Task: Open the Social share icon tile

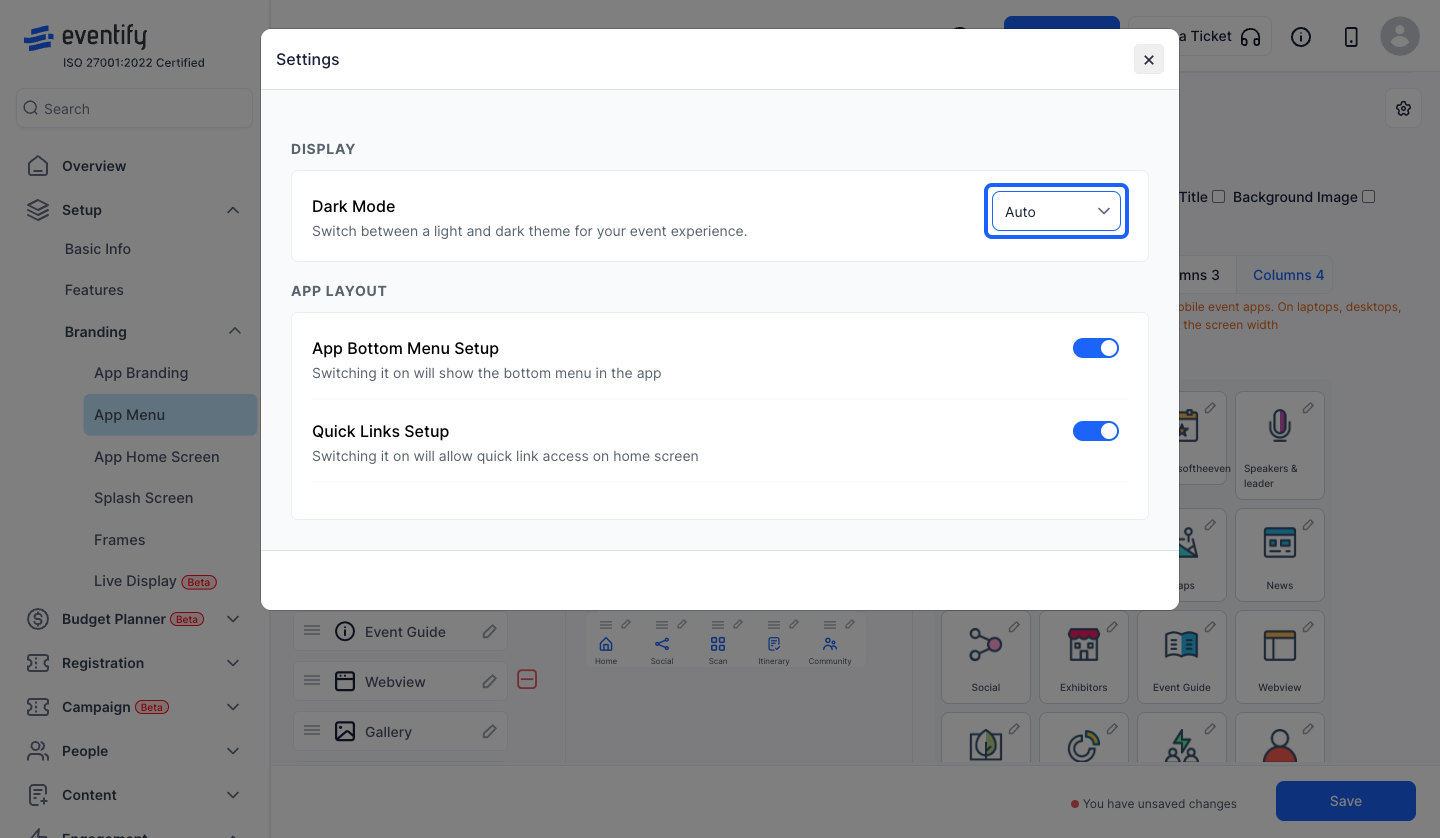Action: [985, 646]
